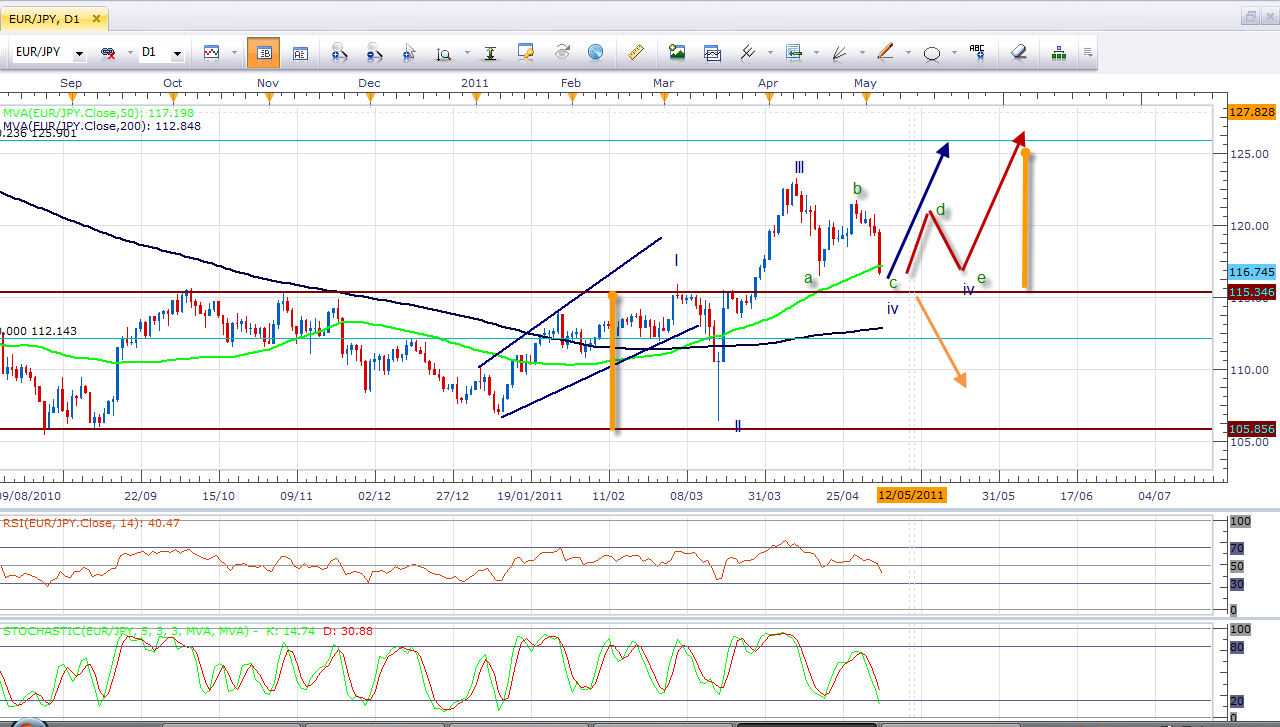Open the toolbar overflow options arrow
Image resolution: width=1280 pixels, height=727 pixels.
tap(1087, 53)
